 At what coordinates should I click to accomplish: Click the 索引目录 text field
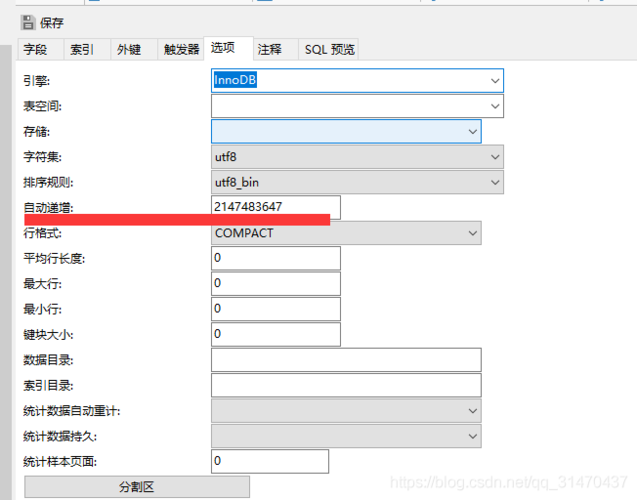point(346,385)
